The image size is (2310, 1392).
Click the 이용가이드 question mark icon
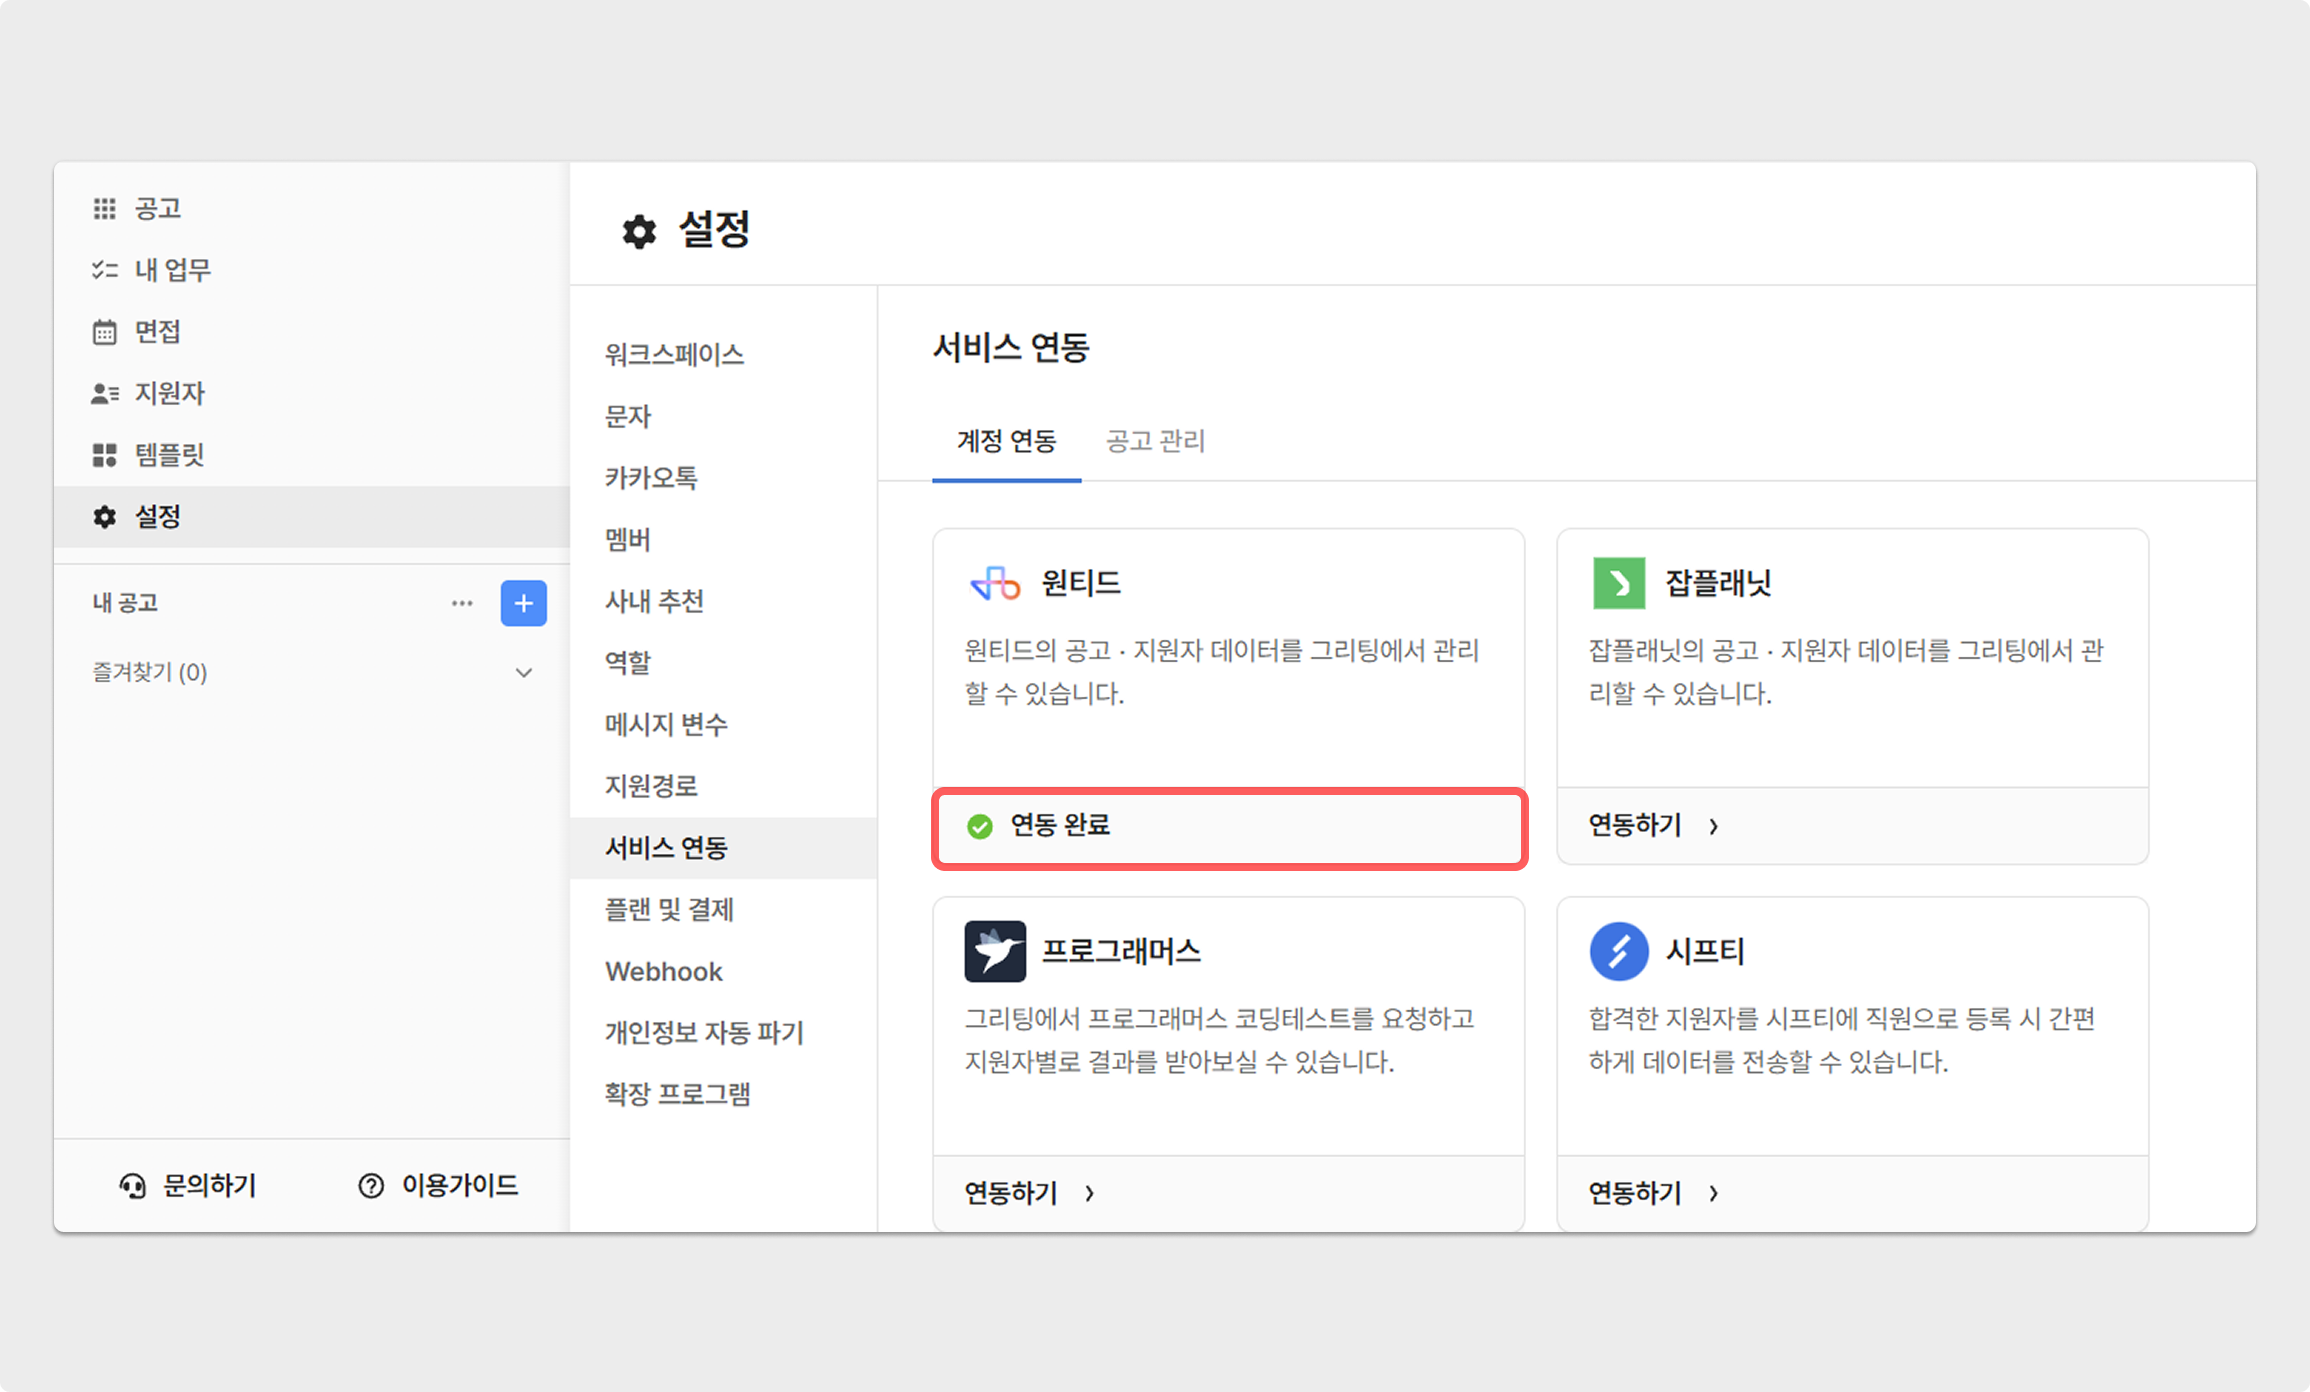click(x=371, y=1186)
